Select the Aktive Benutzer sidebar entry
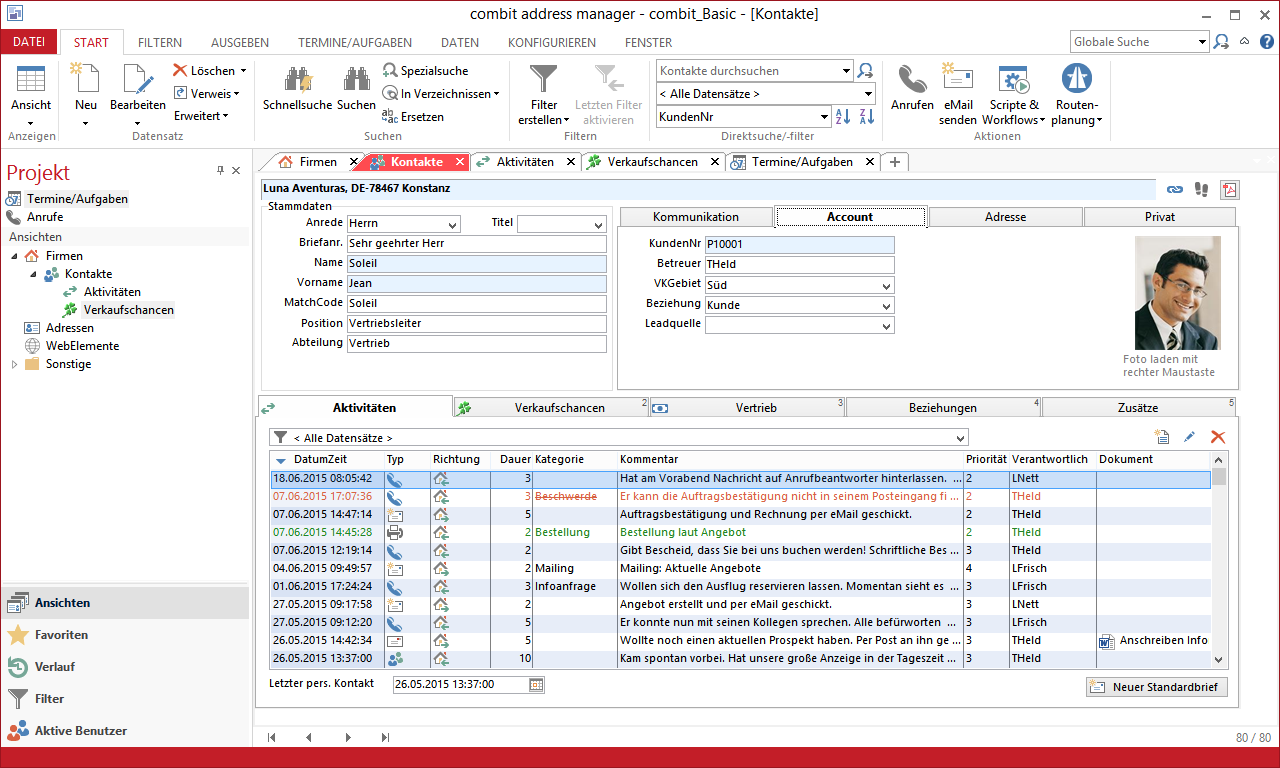Screen dimensions: 1280x768 coord(80,731)
